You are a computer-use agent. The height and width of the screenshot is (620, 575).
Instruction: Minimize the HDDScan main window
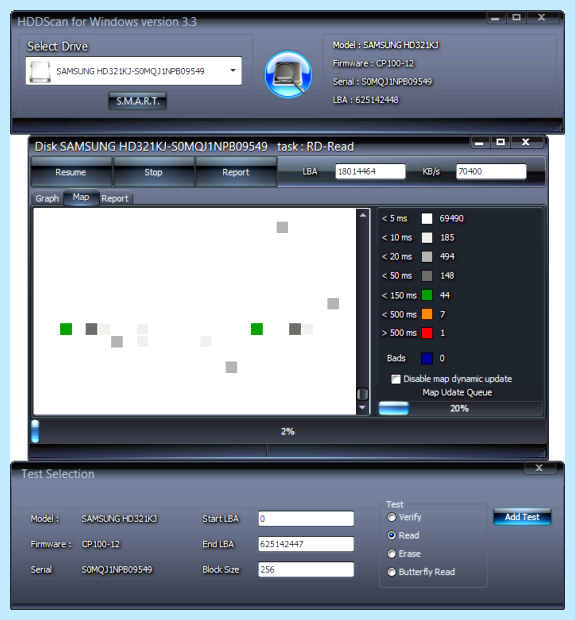coord(495,18)
